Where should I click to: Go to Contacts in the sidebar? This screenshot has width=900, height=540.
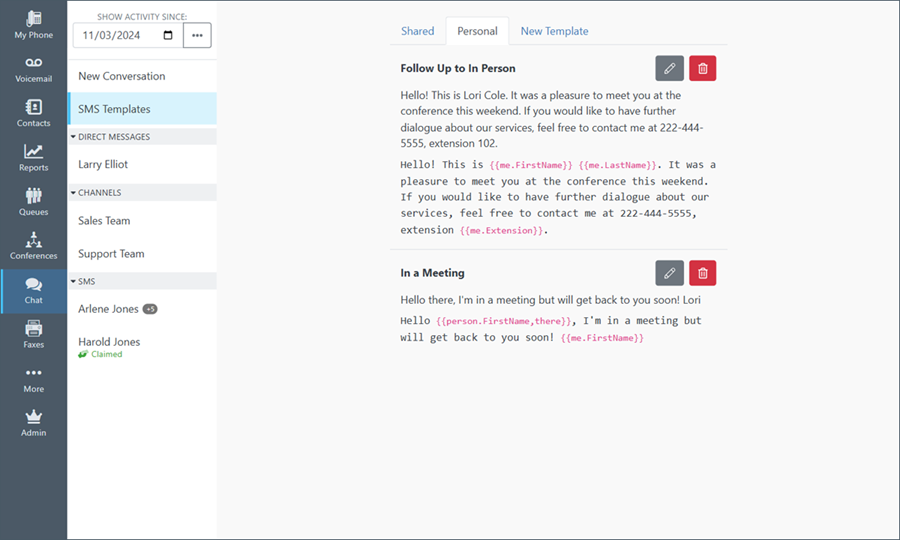tap(33, 113)
